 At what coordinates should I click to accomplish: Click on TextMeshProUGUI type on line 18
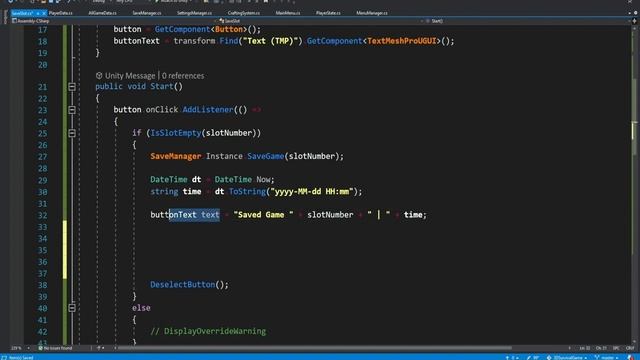[402, 41]
